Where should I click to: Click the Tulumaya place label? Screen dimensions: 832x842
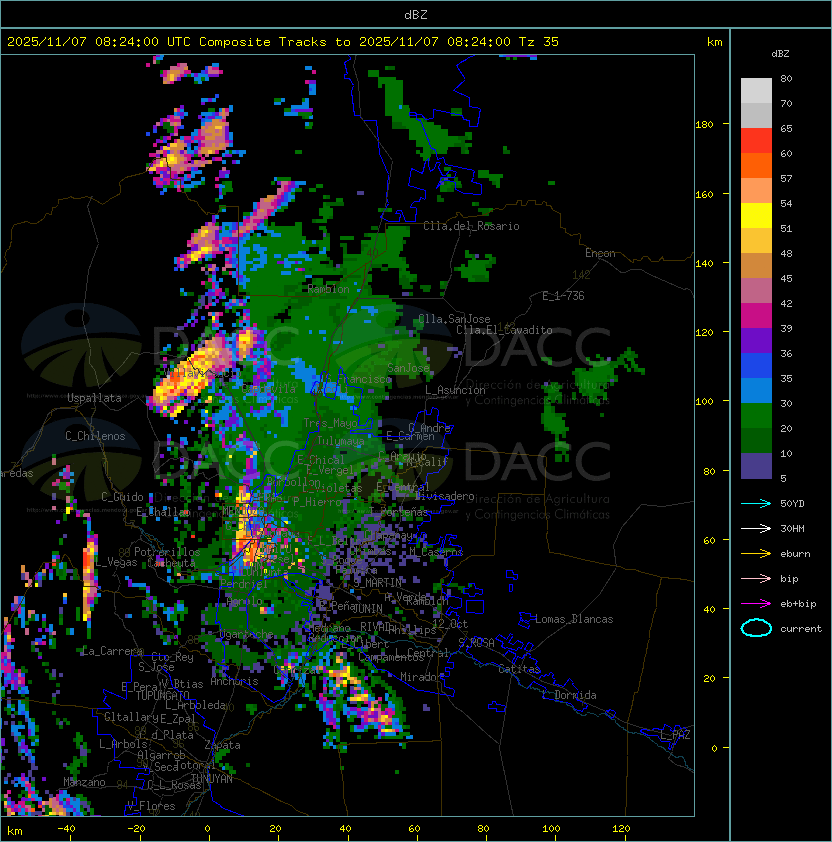coord(341,441)
